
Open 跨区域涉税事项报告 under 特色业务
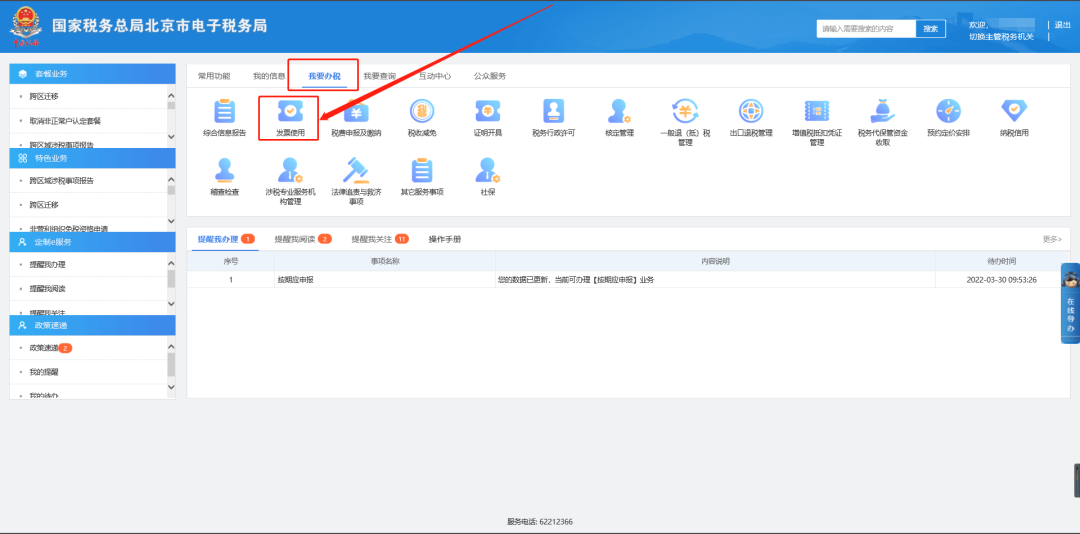(x=61, y=181)
